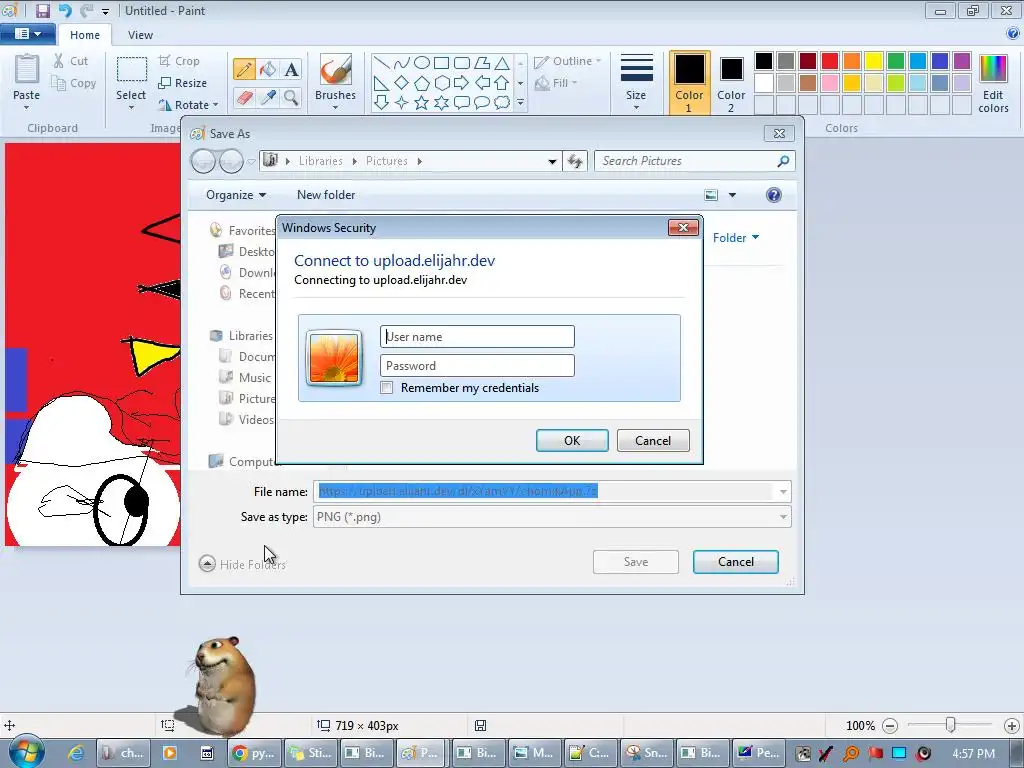This screenshot has height=768, width=1024.
Task: Click Libraries in the address breadcrumb
Action: [321, 161]
